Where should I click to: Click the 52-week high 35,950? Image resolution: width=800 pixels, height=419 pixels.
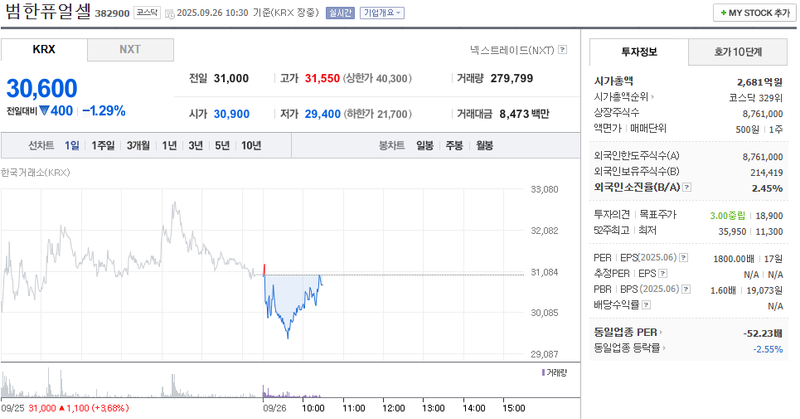(732, 232)
